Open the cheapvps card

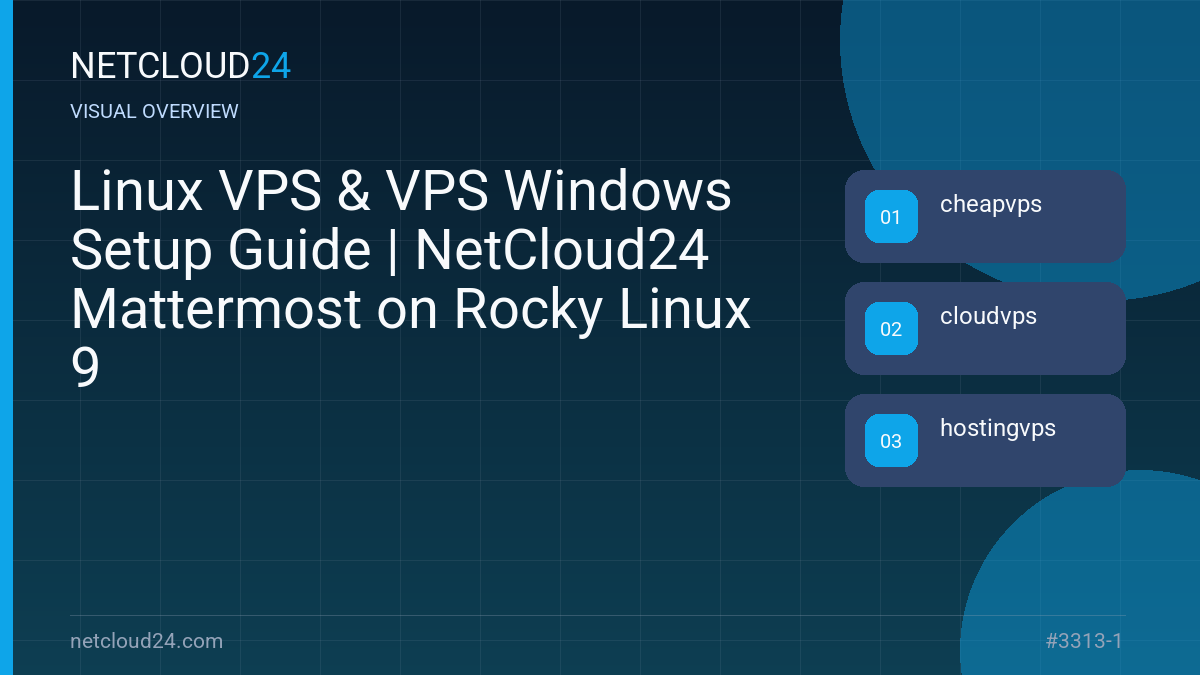pos(985,216)
